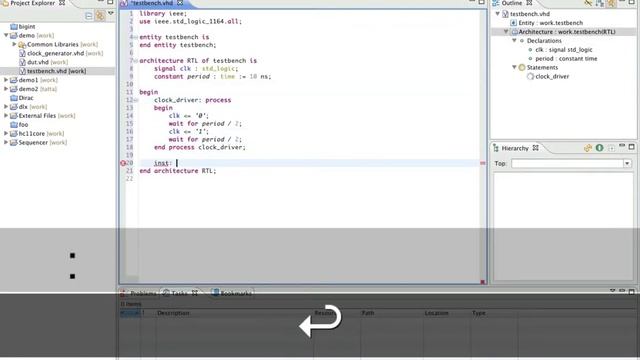
Task: Click Hierarchy link-with-editor icon
Action: (x=588, y=148)
